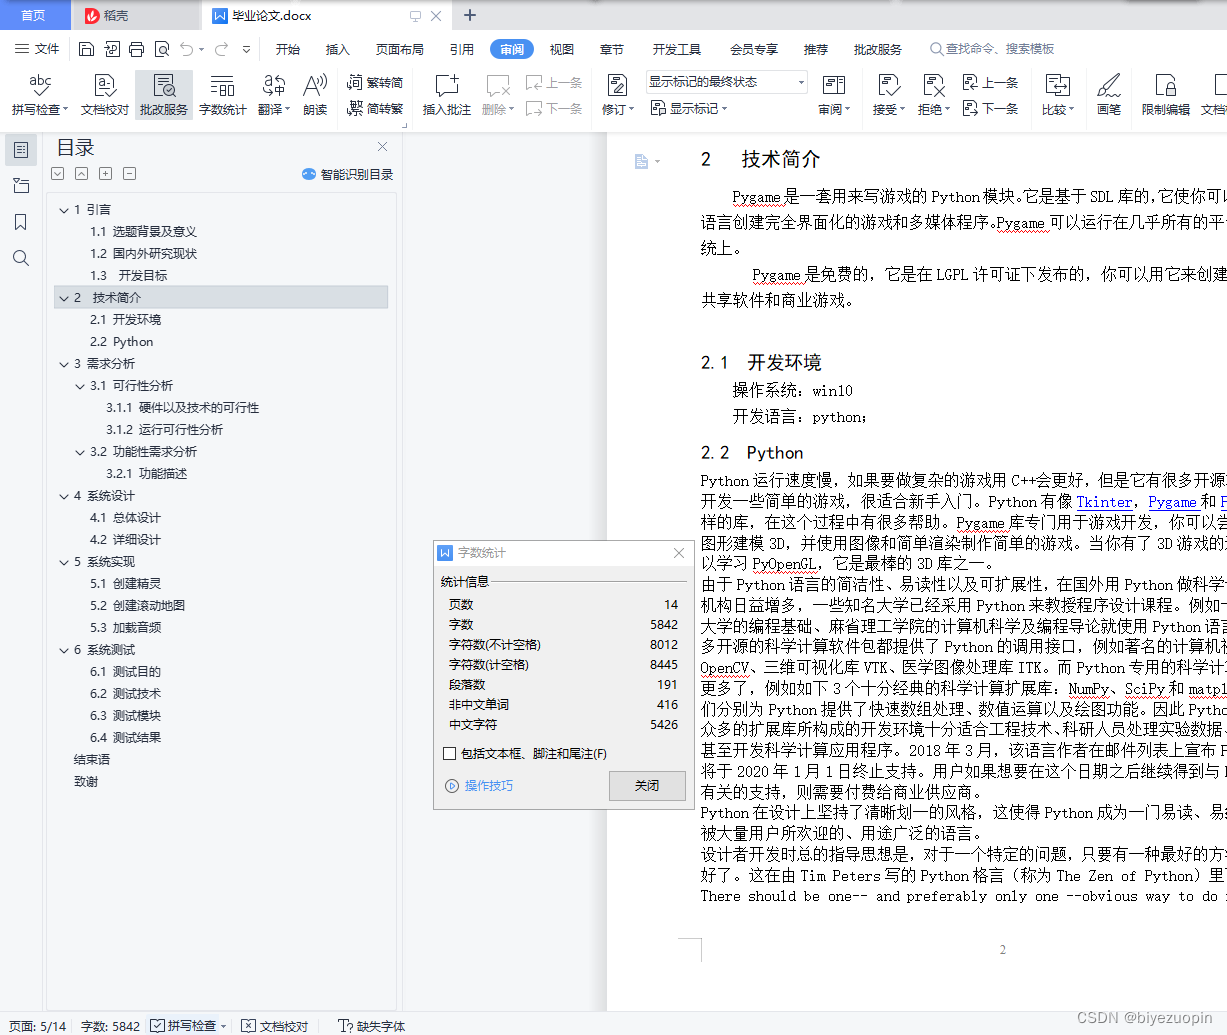Toggle 拼写检查 in the status bar
This screenshot has width=1227, height=1035.
[189, 1025]
